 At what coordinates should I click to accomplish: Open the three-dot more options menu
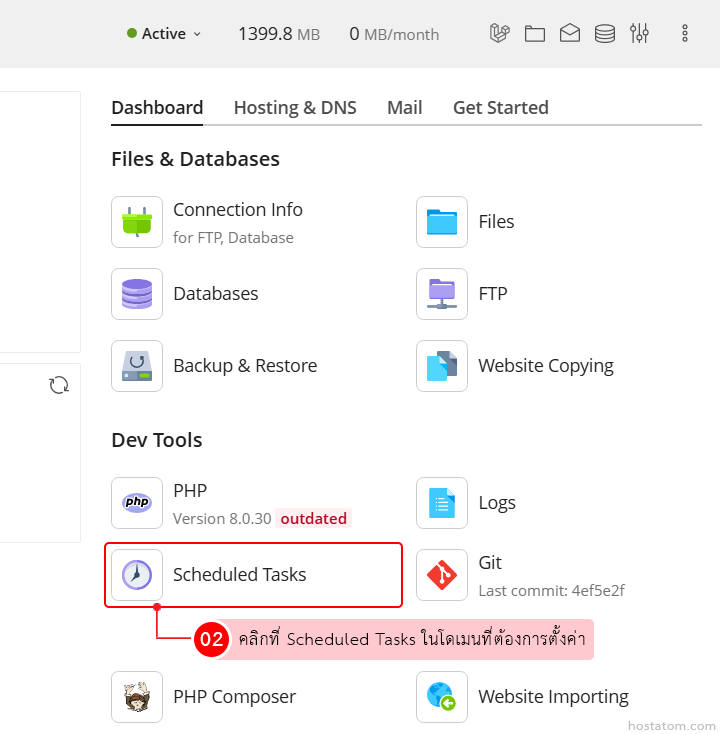(685, 34)
